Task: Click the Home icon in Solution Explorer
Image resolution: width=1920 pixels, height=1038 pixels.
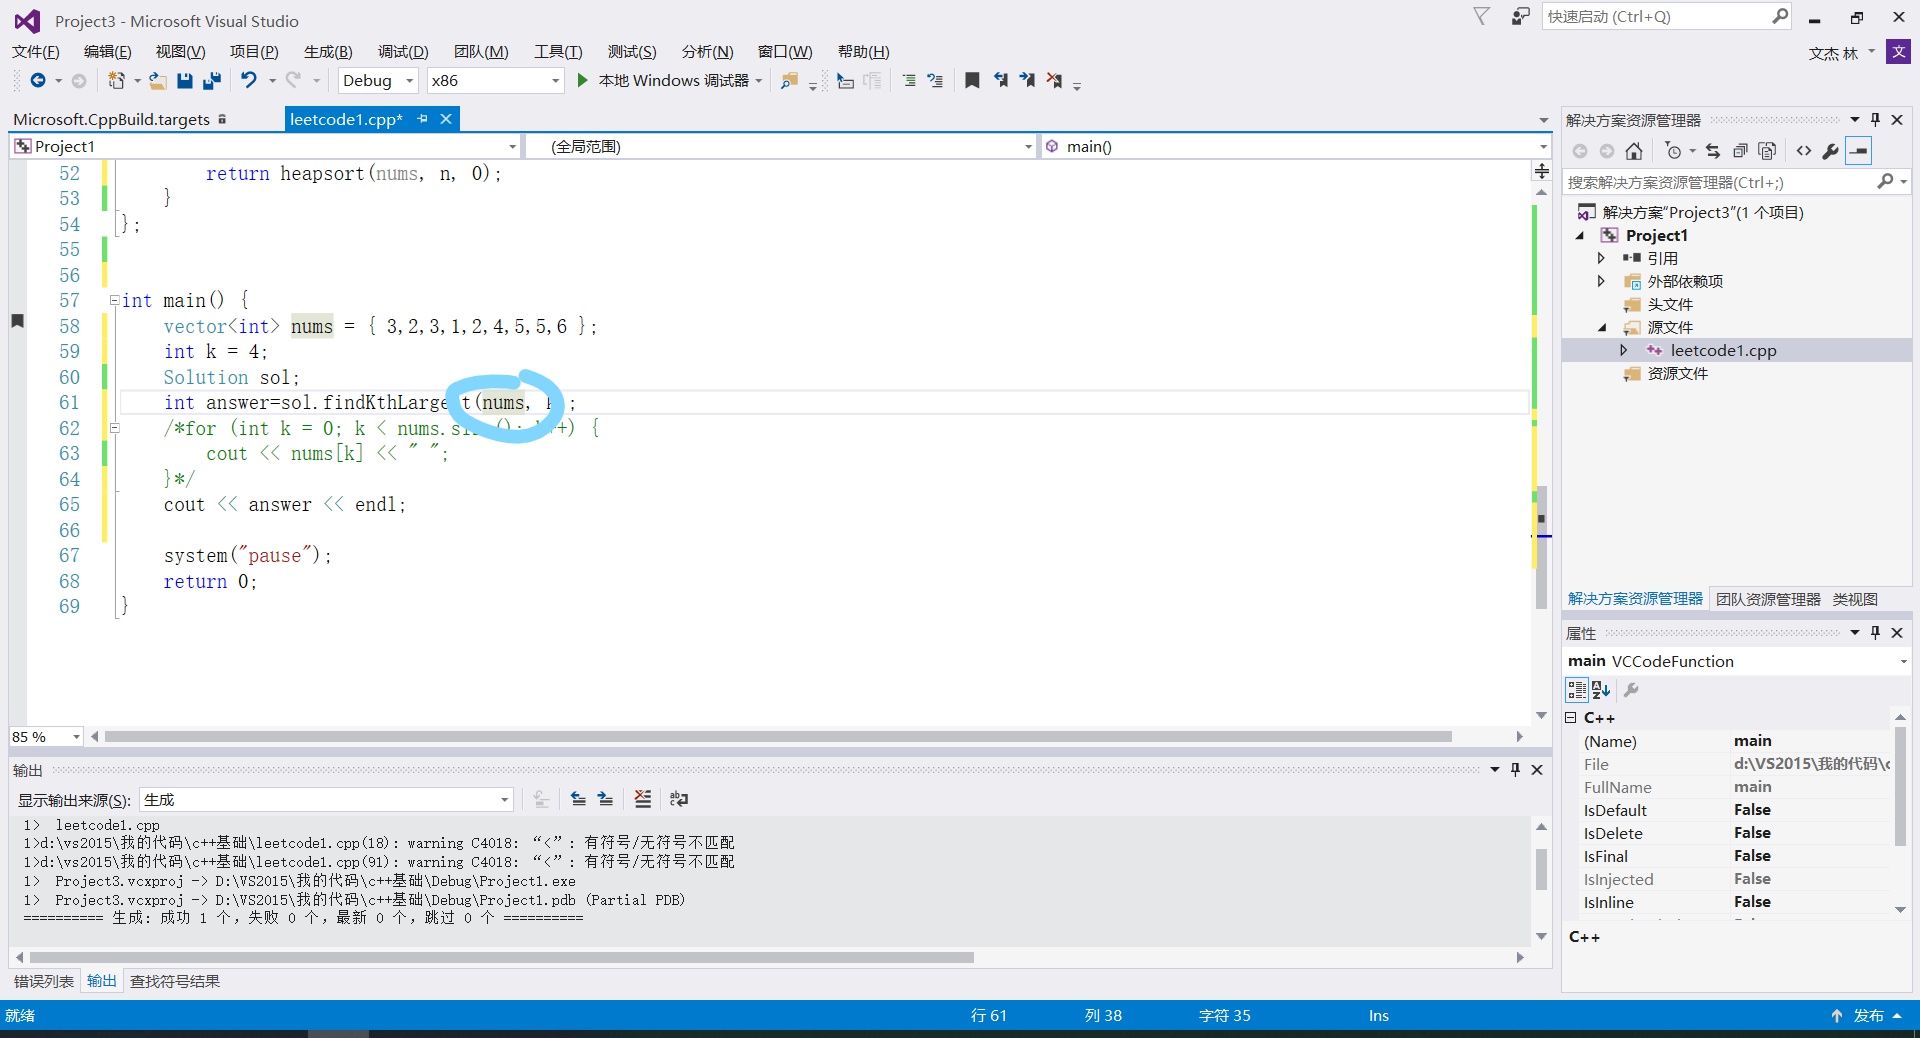Action: click(x=1634, y=151)
